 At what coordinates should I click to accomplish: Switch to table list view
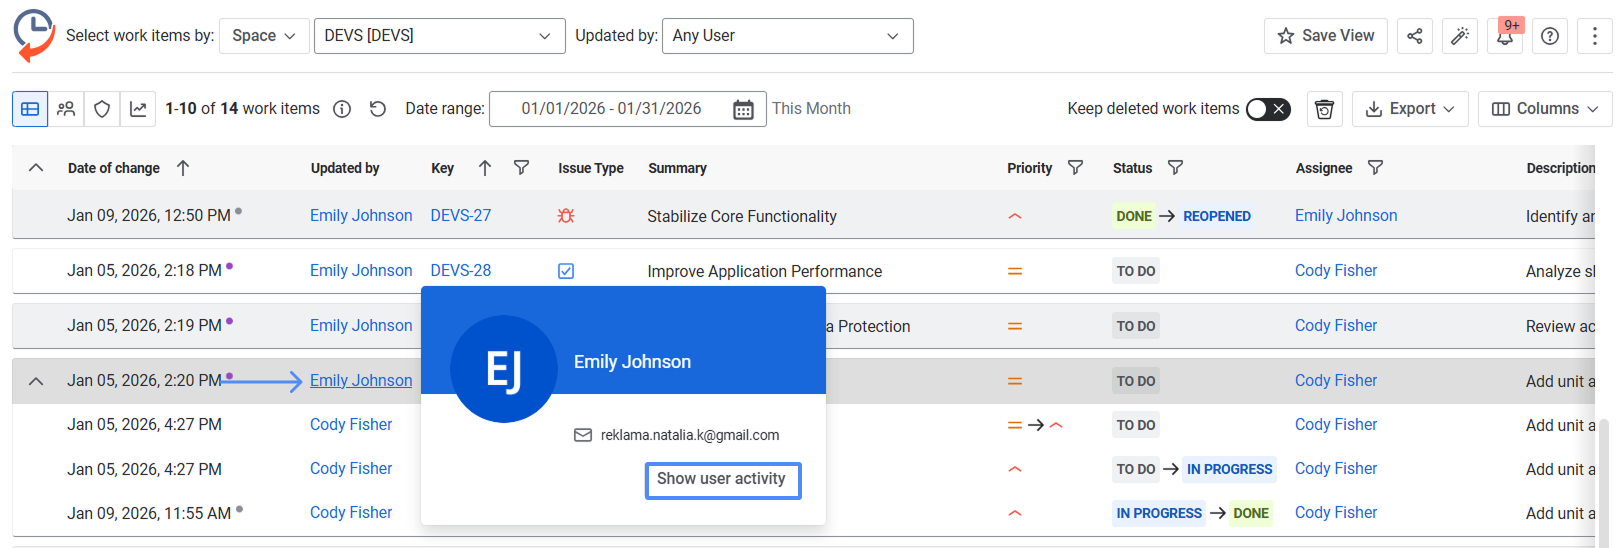point(30,109)
